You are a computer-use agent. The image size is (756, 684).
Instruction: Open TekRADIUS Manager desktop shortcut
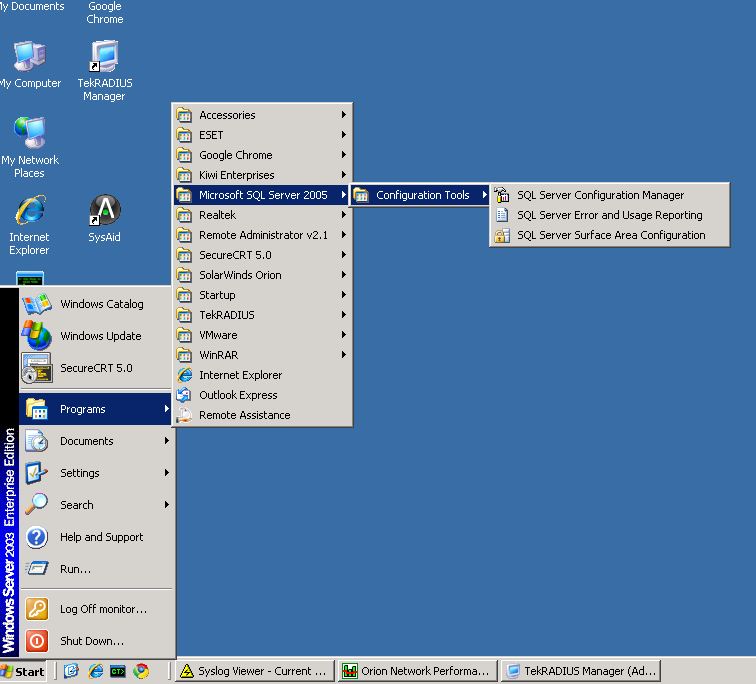point(104,58)
